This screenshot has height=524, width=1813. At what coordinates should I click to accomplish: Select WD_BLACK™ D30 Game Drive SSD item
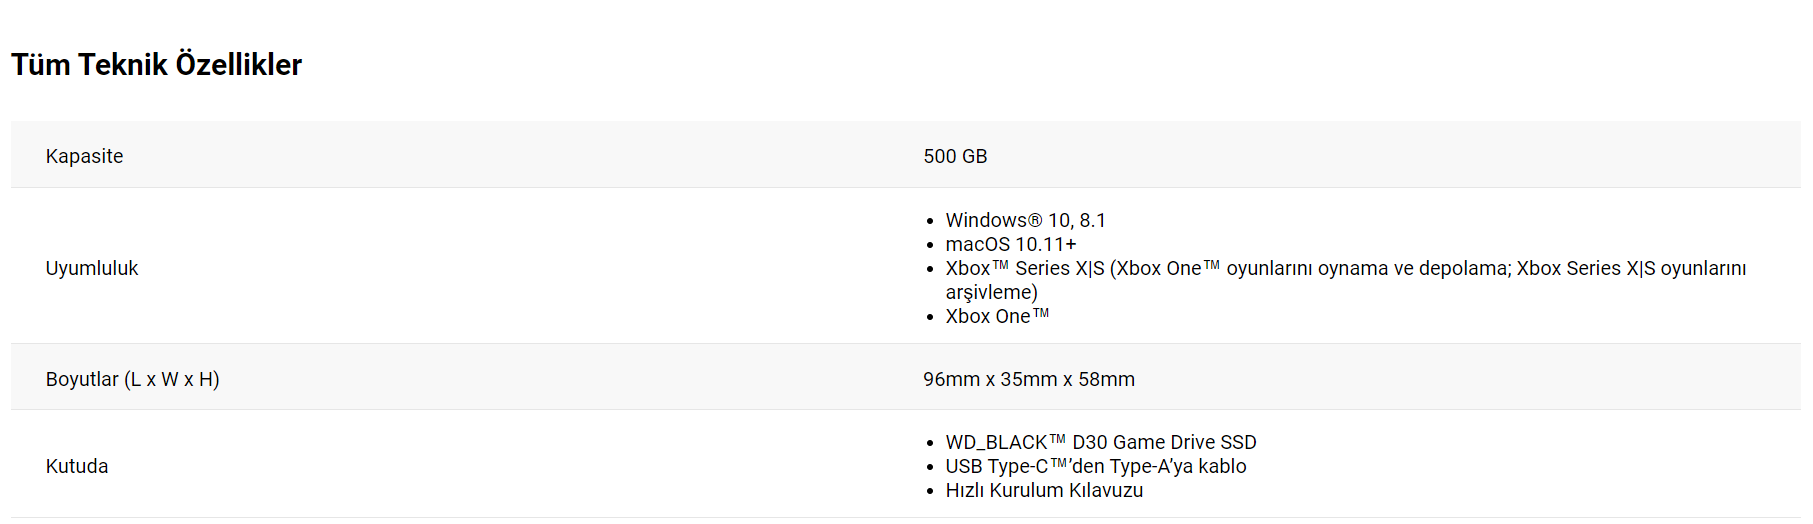[x=1101, y=442]
